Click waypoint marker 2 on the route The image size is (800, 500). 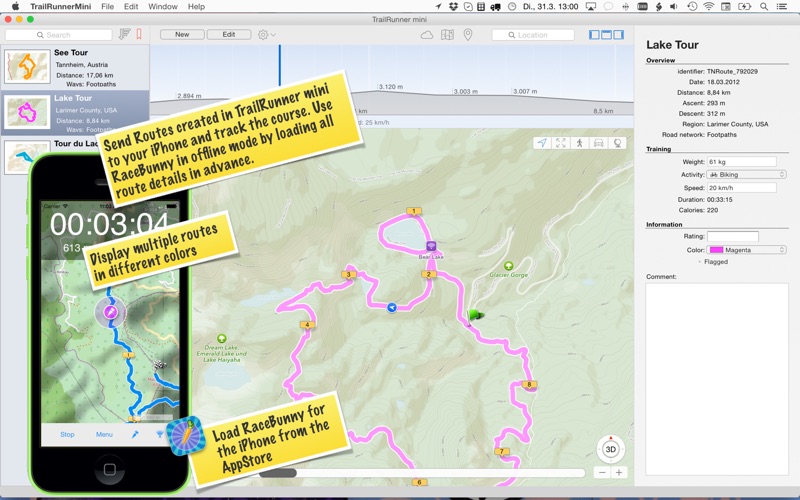click(429, 274)
